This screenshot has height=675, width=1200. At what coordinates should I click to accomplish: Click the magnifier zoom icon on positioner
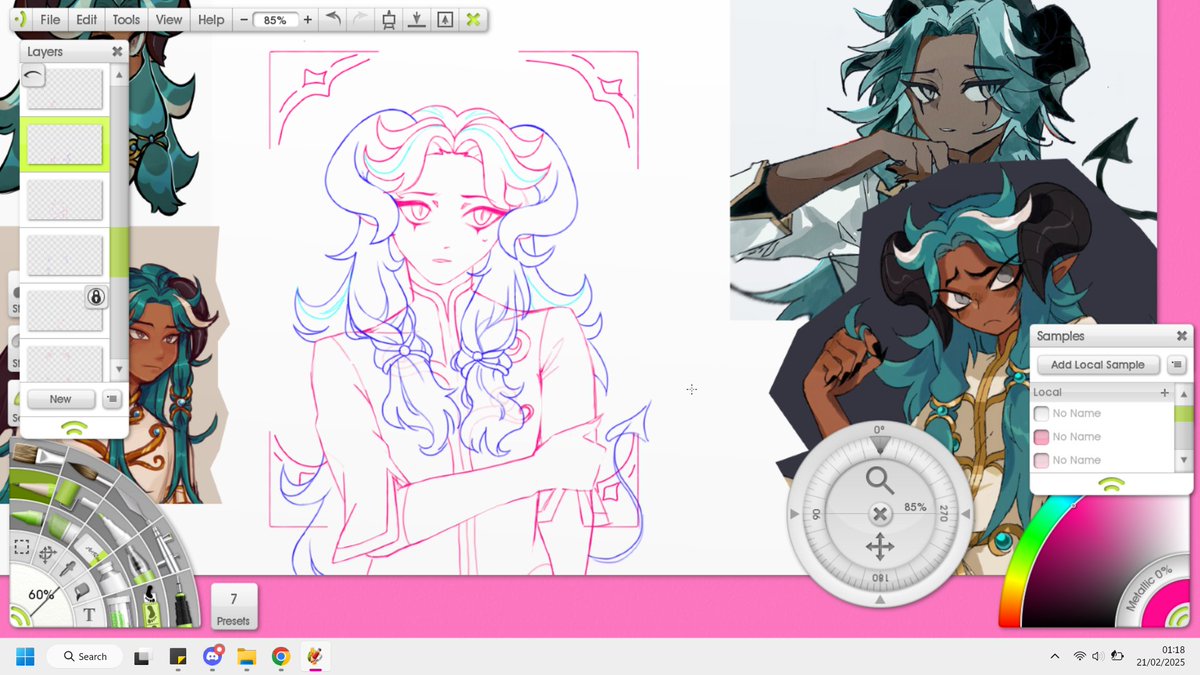[880, 481]
